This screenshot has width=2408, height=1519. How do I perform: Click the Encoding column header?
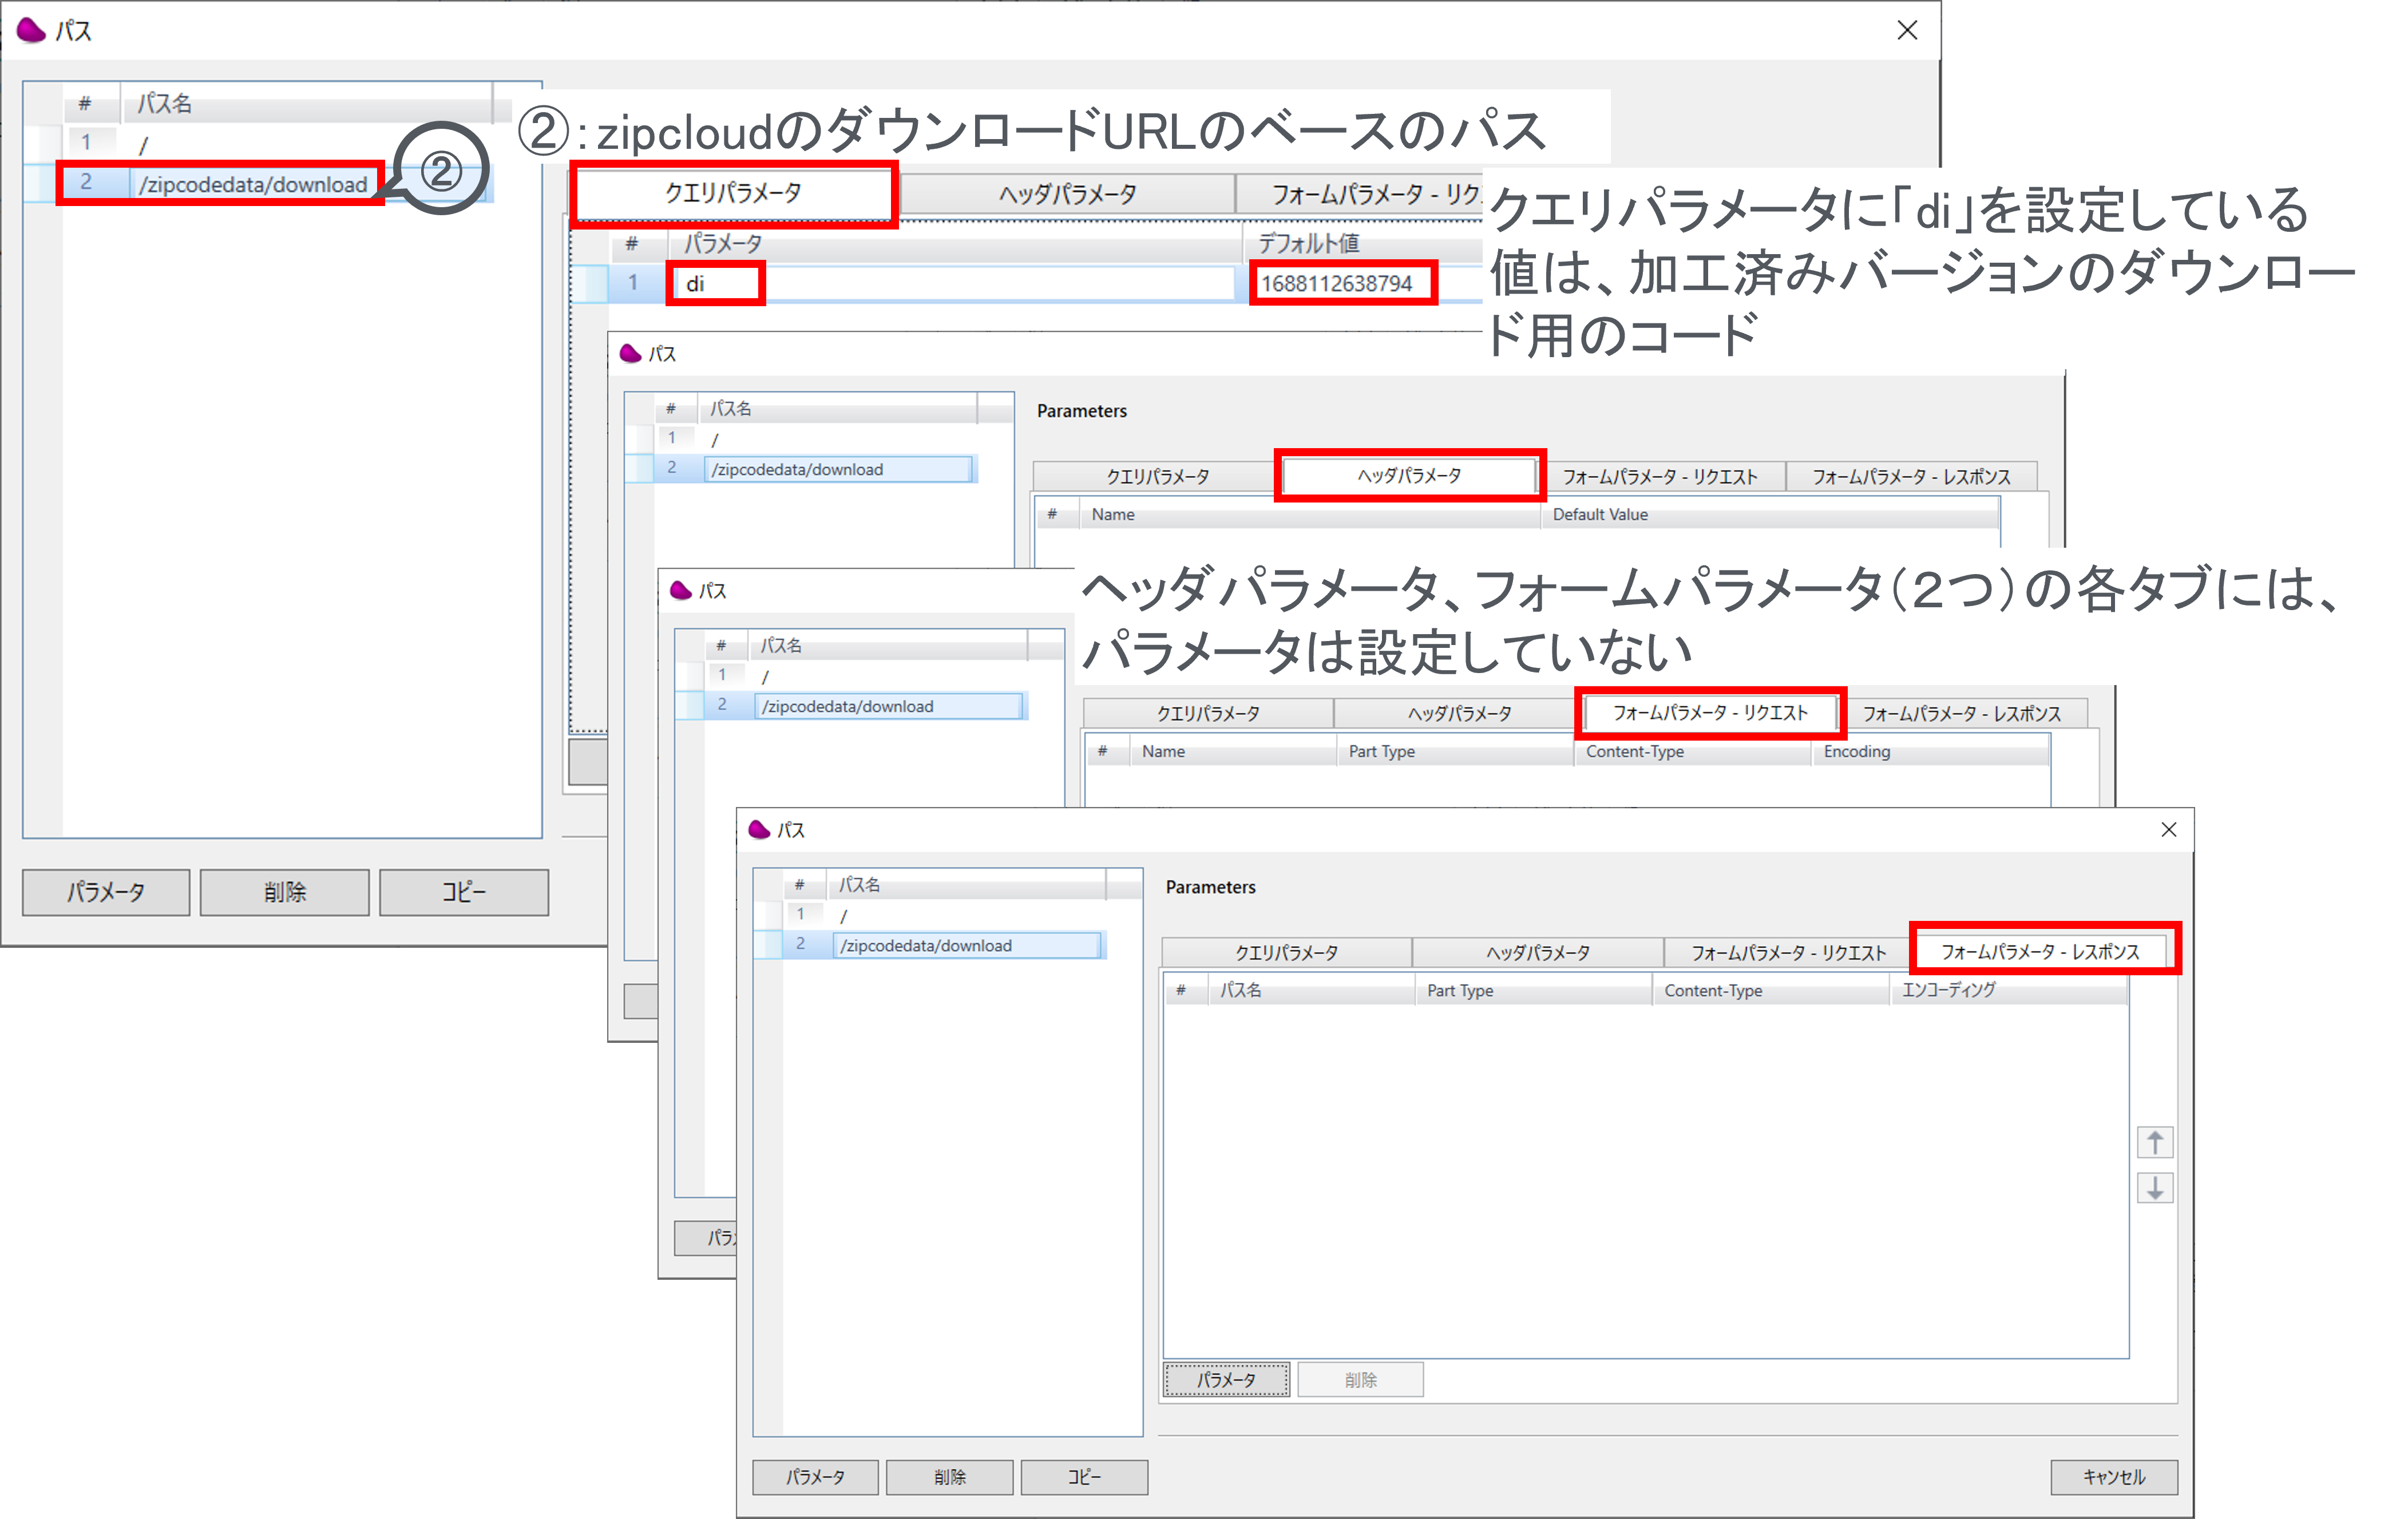[x=1930, y=751]
